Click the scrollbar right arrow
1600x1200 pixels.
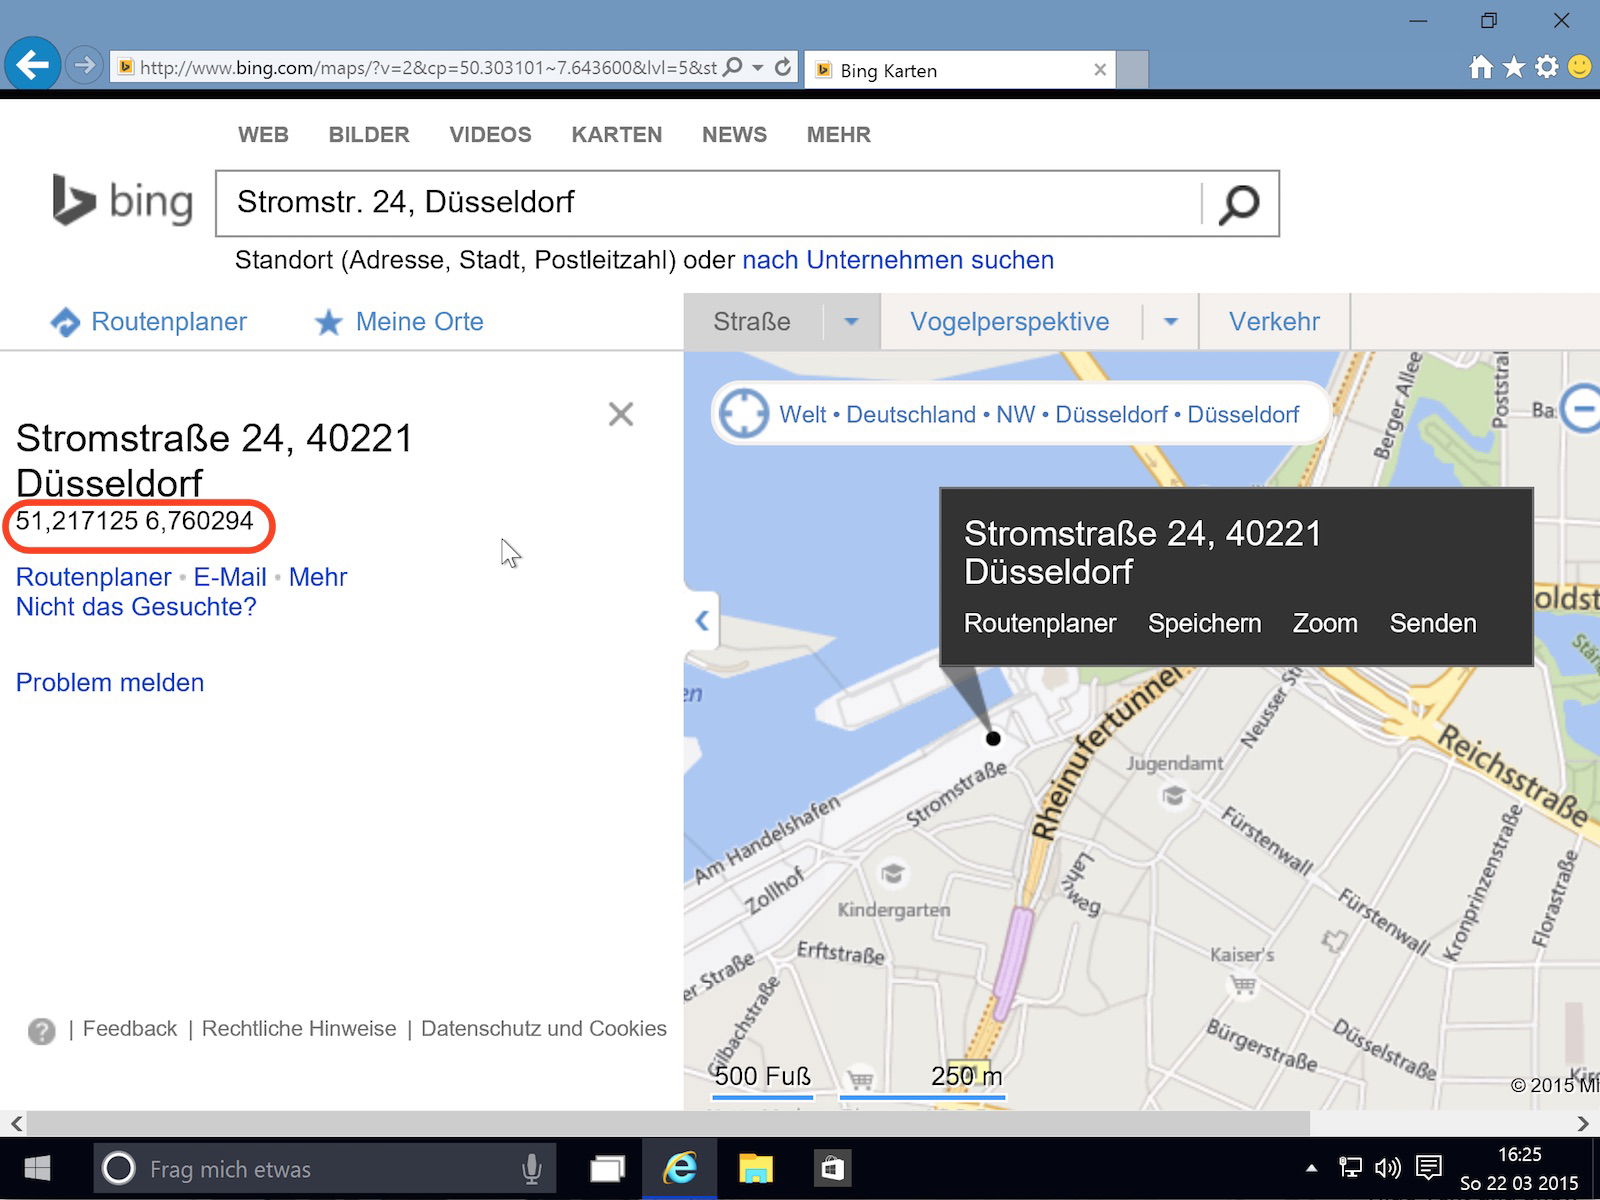click(x=1583, y=1123)
